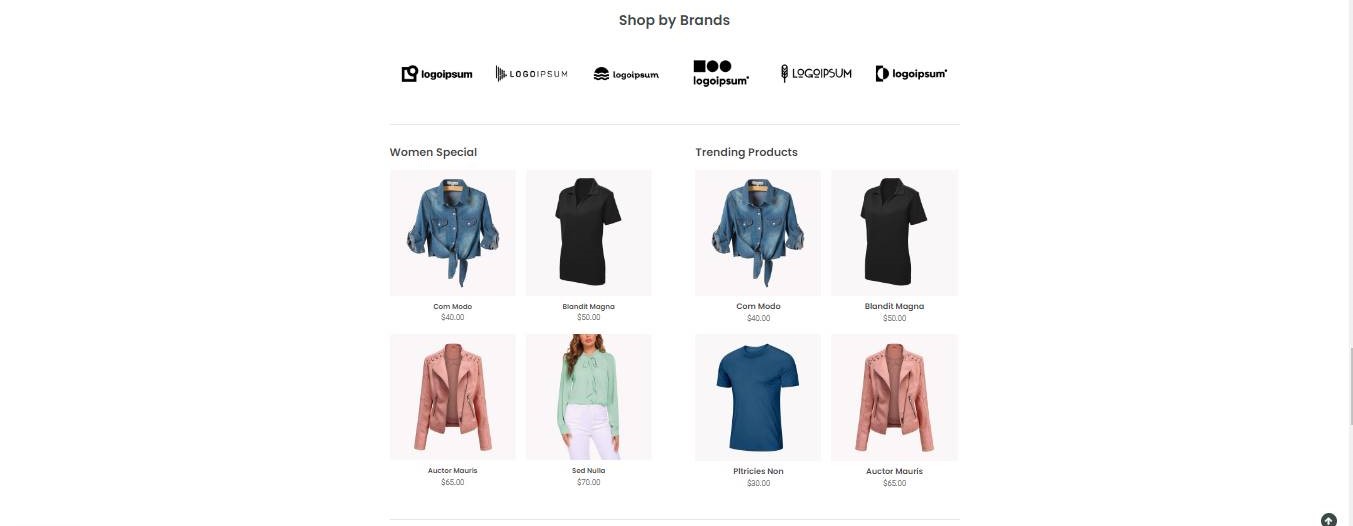
Task: Open the feather LOGOIPSUM brand logo
Action: pos(816,74)
